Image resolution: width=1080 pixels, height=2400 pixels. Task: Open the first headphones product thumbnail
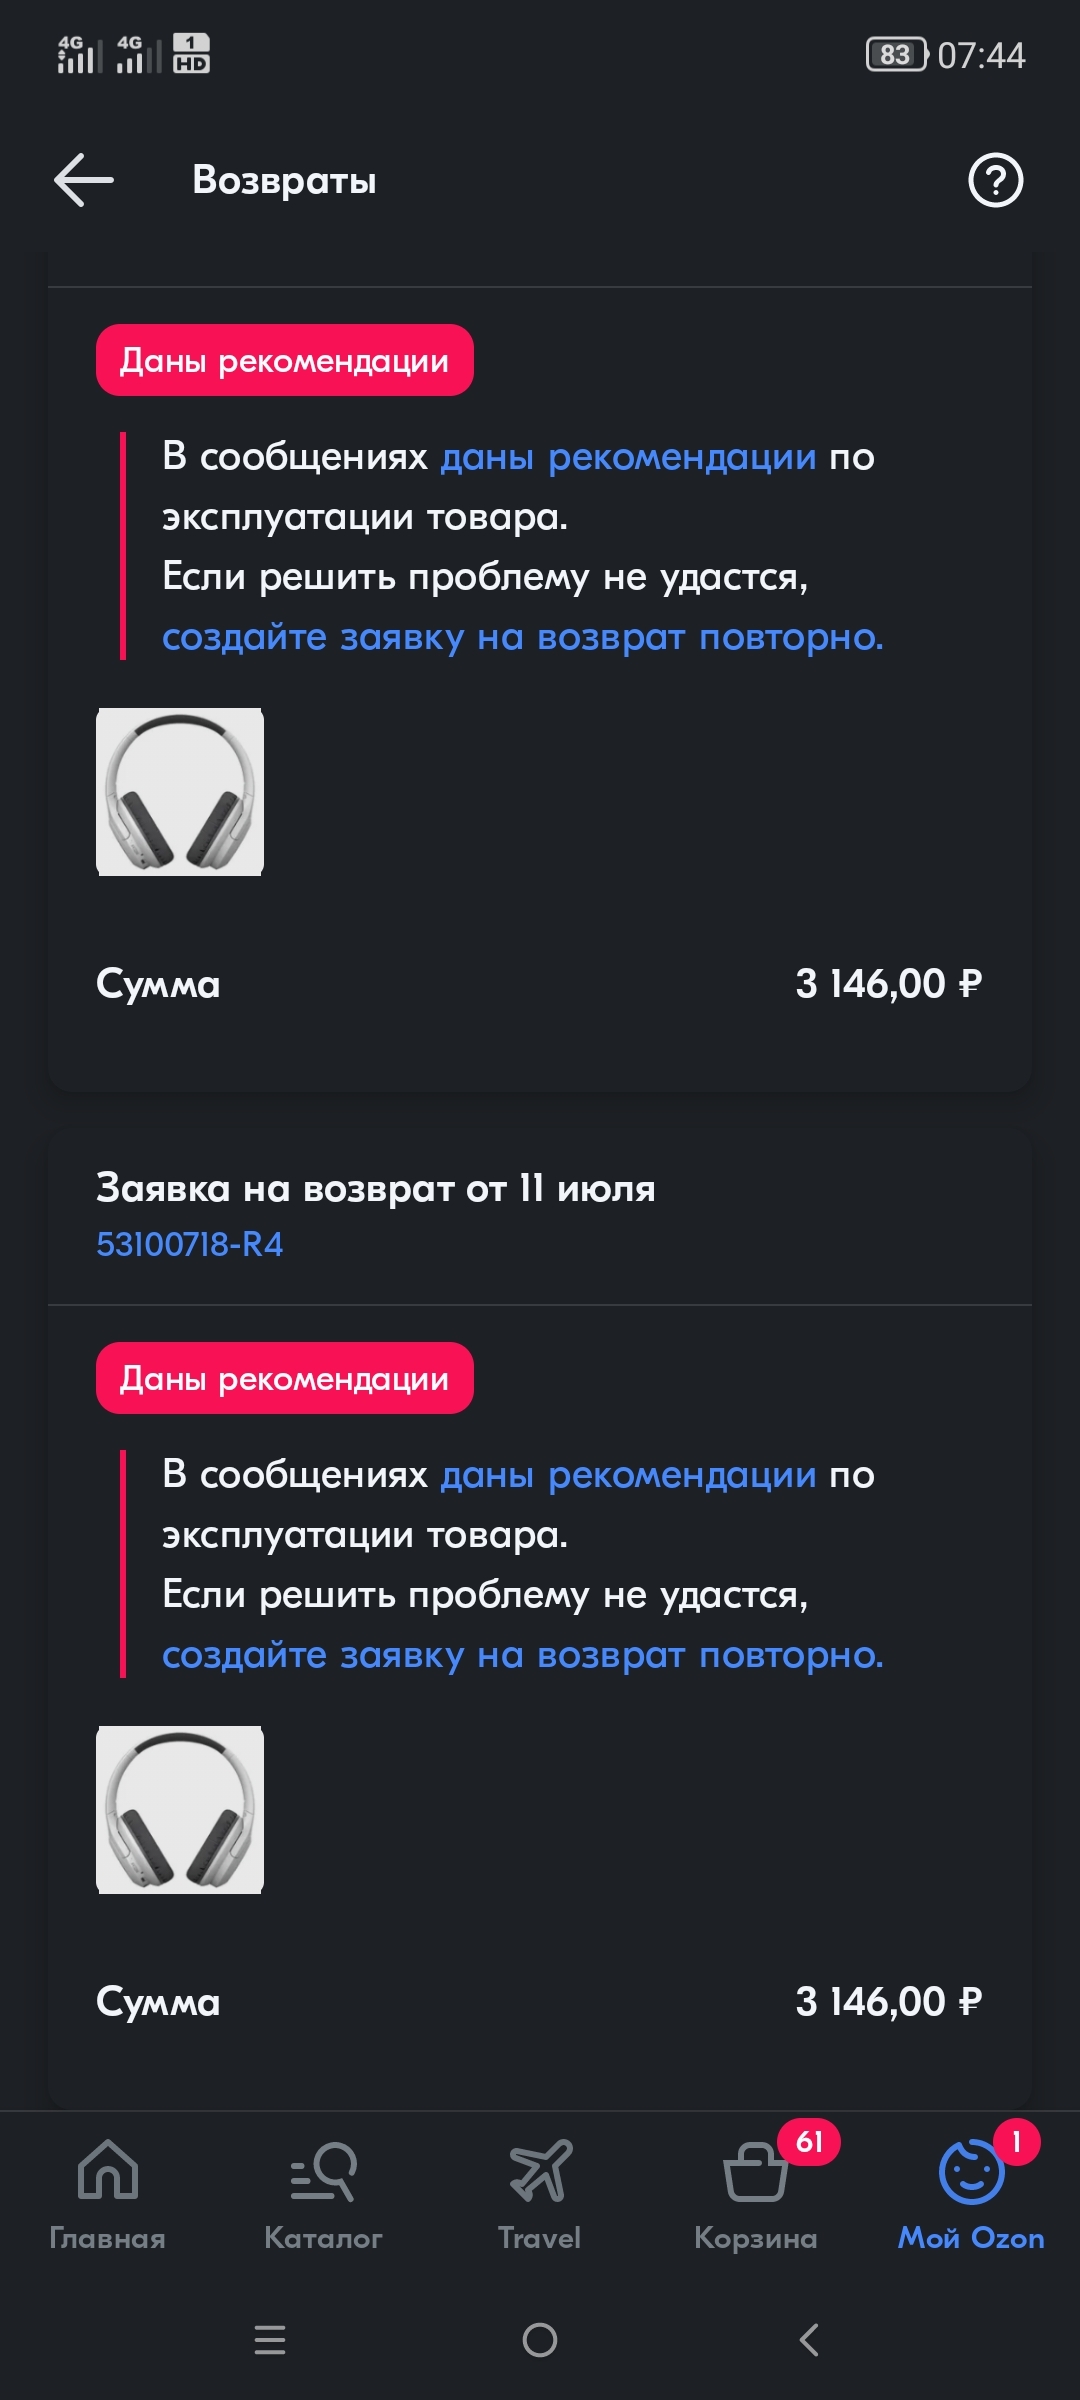[180, 792]
